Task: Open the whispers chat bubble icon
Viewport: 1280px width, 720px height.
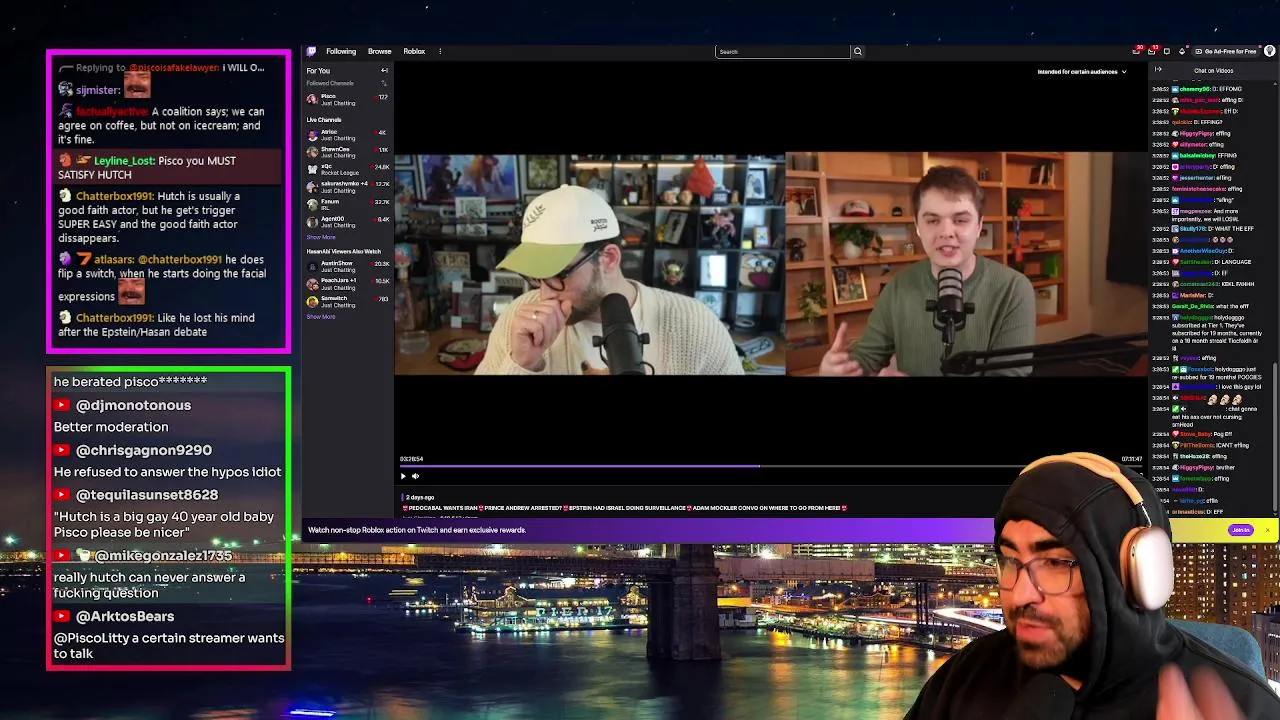Action: click(x=1167, y=51)
